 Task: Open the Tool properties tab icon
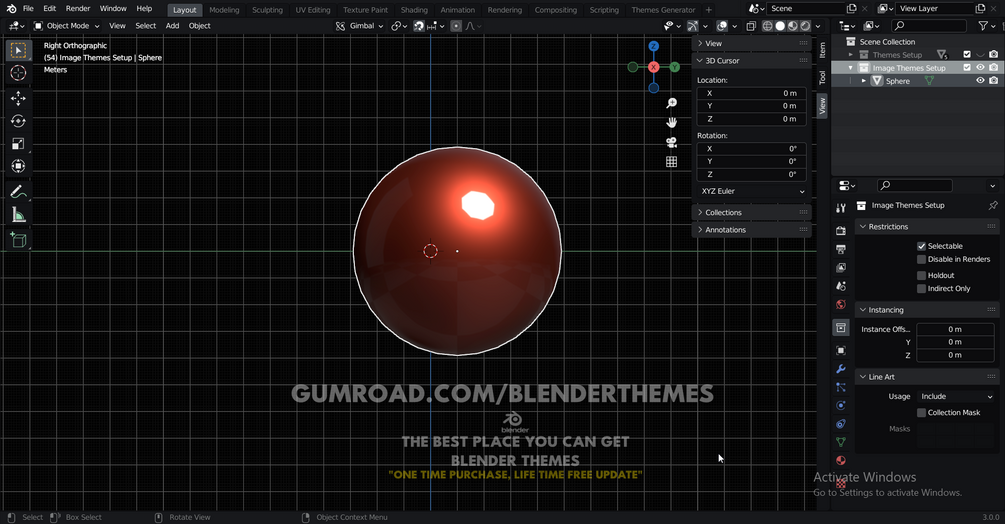pos(841,208)
